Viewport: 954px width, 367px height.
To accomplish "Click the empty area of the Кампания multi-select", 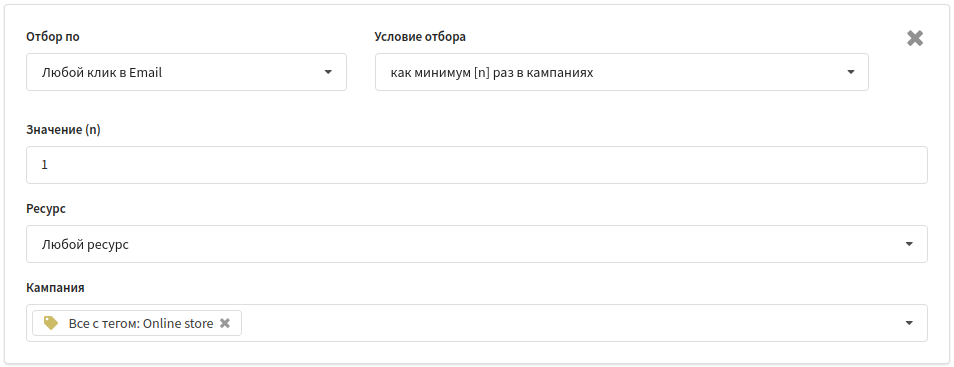I will pos(572,323).
